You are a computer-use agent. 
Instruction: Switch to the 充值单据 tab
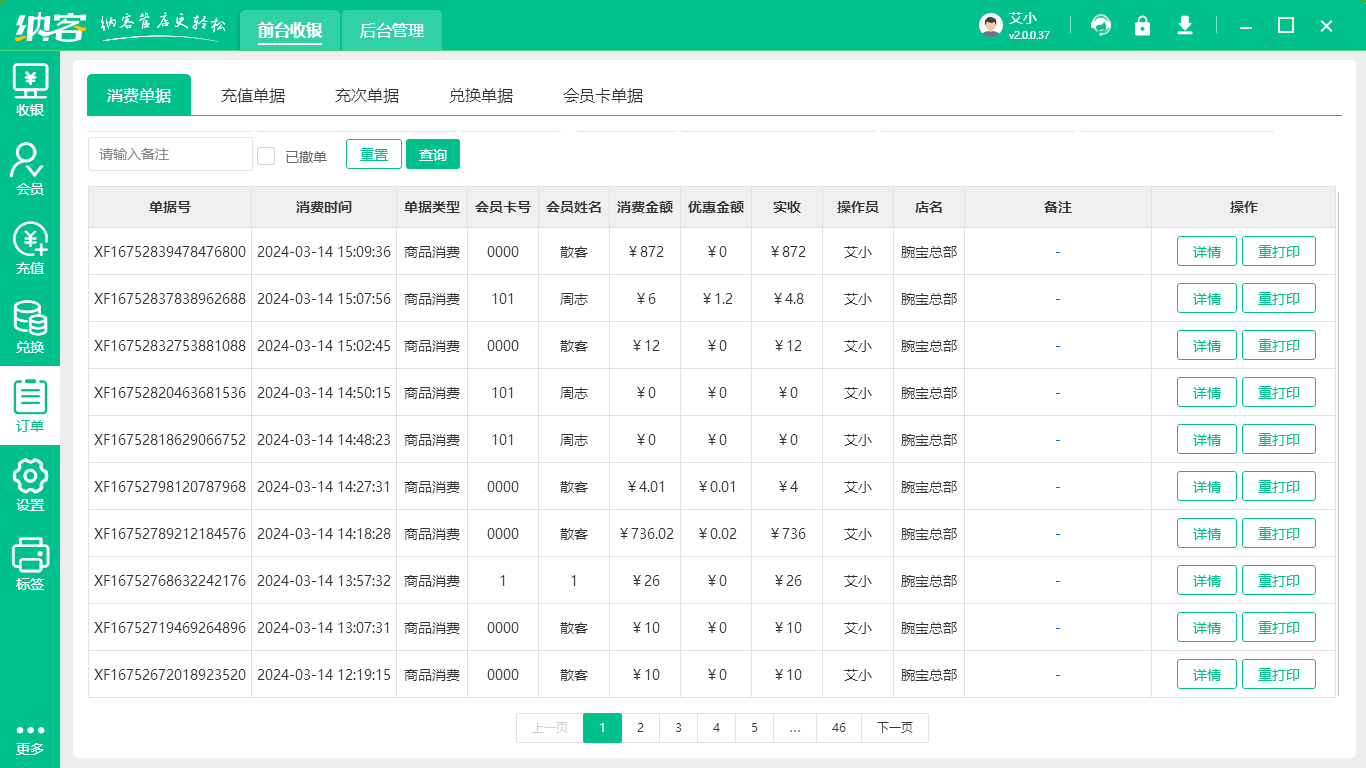(x=252, y=94)
